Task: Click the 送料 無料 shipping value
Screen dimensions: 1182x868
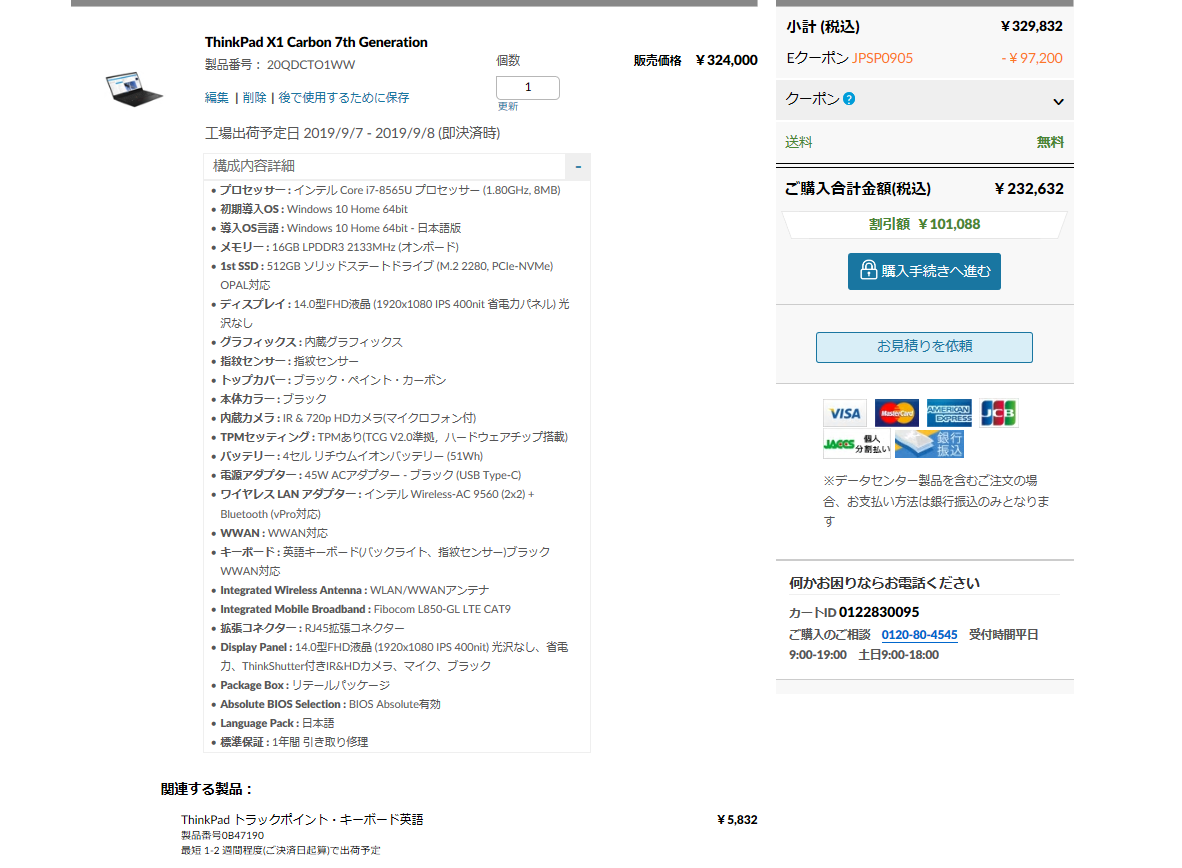Action: point(1050,142)
